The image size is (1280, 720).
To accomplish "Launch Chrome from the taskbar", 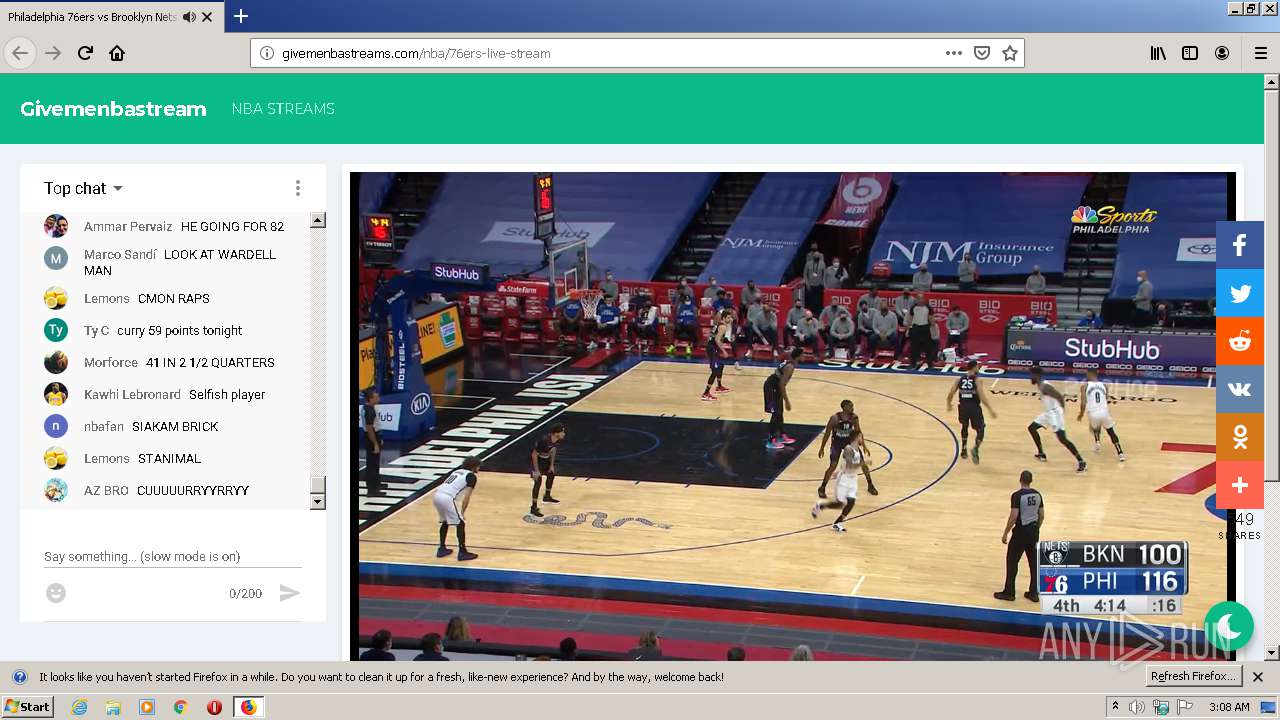I will [x=181, y=707].
